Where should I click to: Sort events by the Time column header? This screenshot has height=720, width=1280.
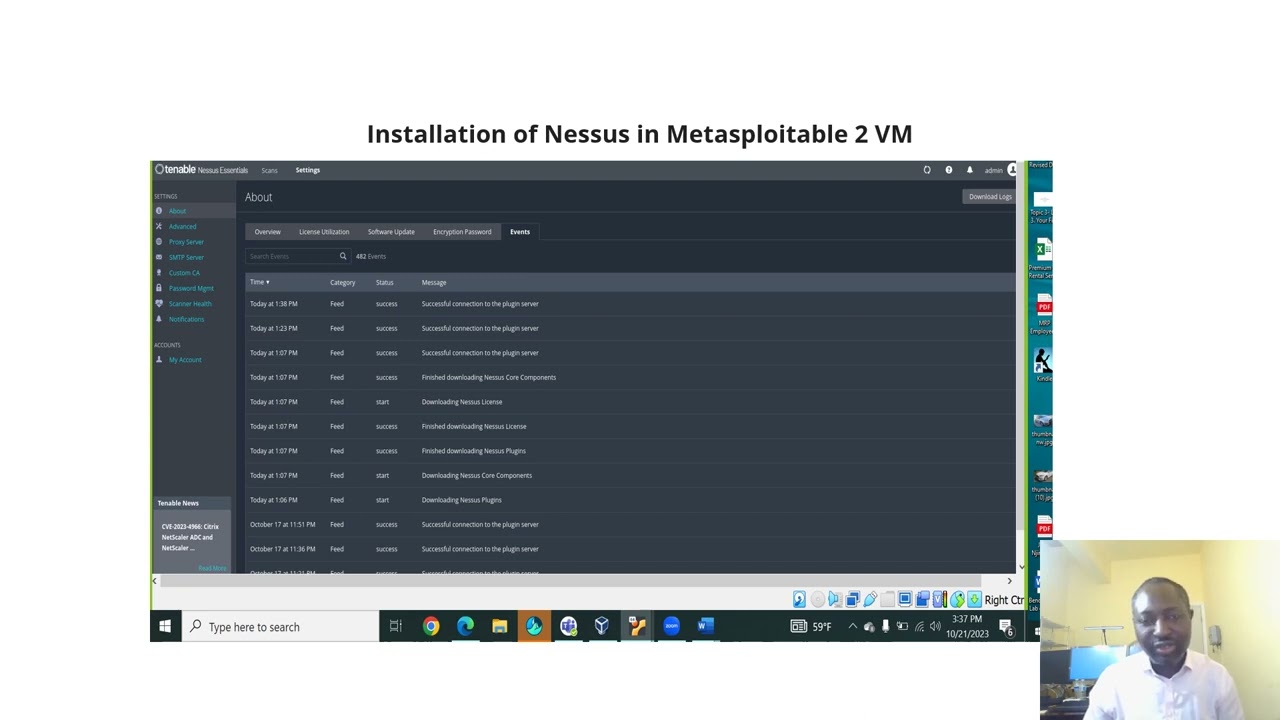[x=260, y=282]
